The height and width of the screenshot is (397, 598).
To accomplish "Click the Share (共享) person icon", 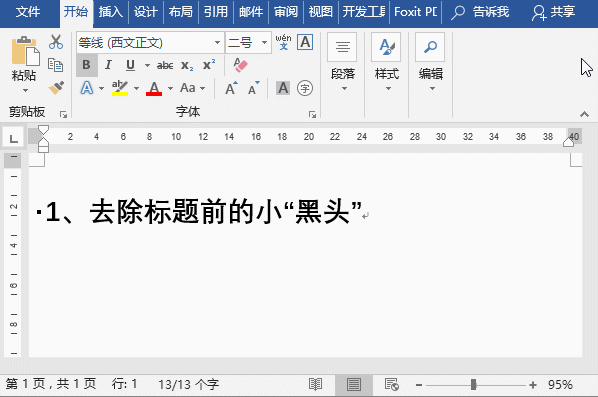I will coord(539,13).
